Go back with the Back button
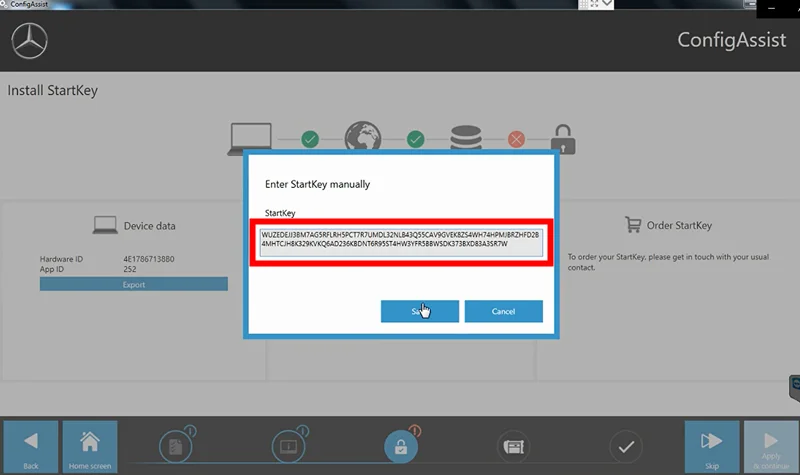 [x=31, y=446]
